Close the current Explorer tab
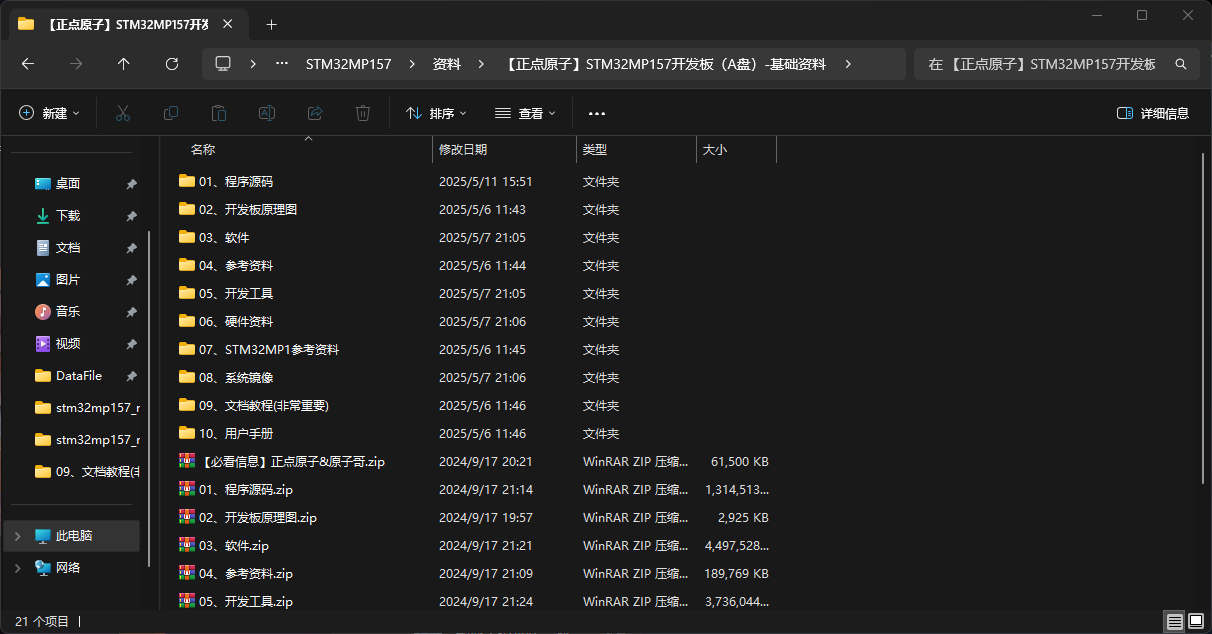The height and width of the screenshot is (634, 1212). [x=227, y=24]
